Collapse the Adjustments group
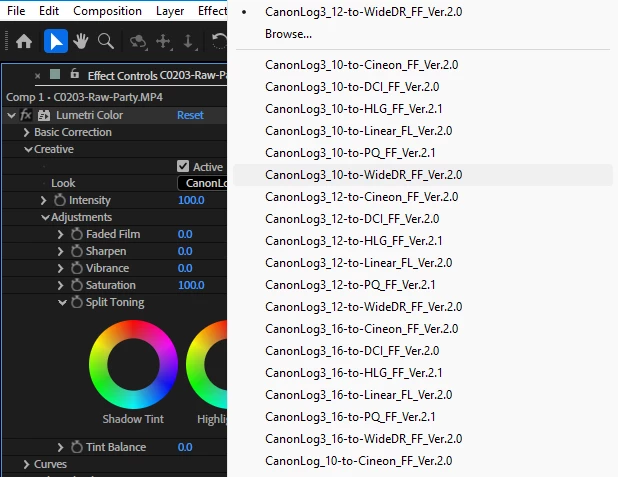 click(x=45, y=217)
